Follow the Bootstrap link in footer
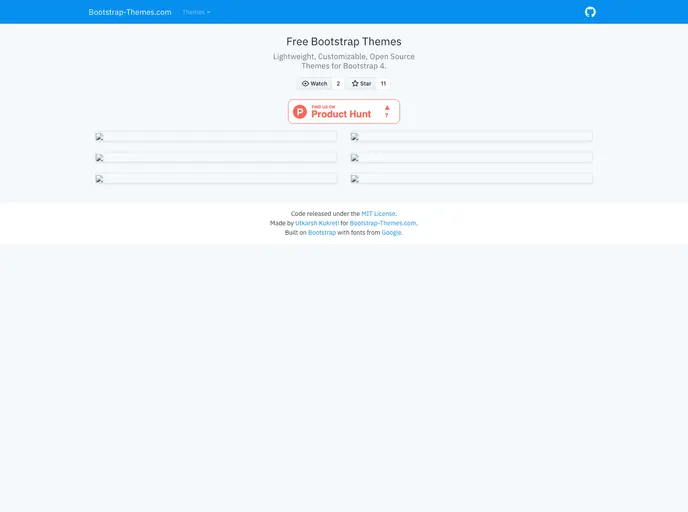 pyautogui.click(x=322, y=233)
